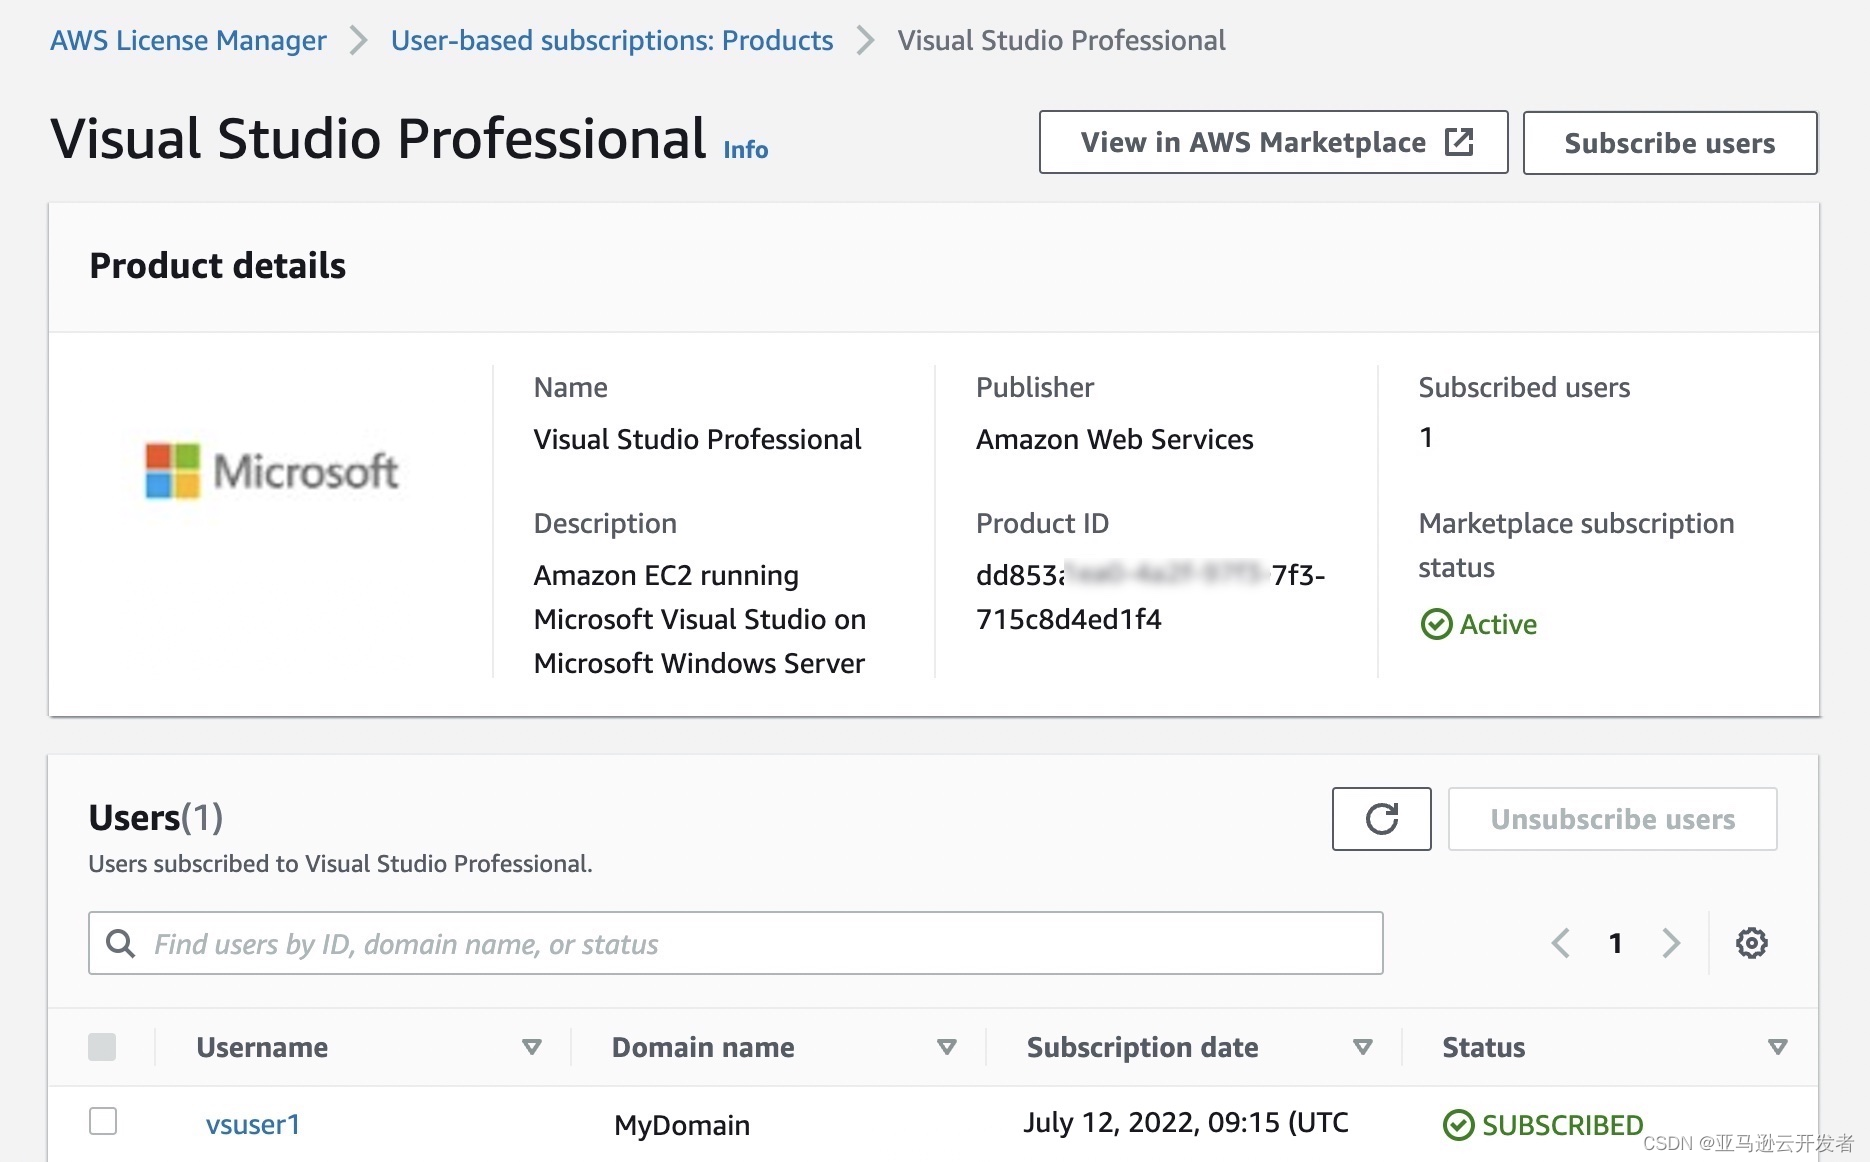Image resolution: width=1870 pixels, height=1162 pixels.
Task: Click the Microsoft logo in Product details
Action: pyautogui.click(x=272, y=470)
